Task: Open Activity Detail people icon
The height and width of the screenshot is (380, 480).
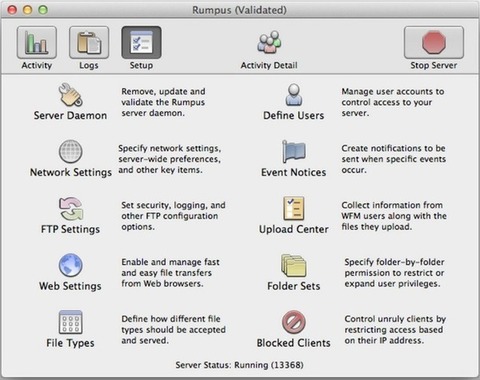Action: tap(269, 42)
